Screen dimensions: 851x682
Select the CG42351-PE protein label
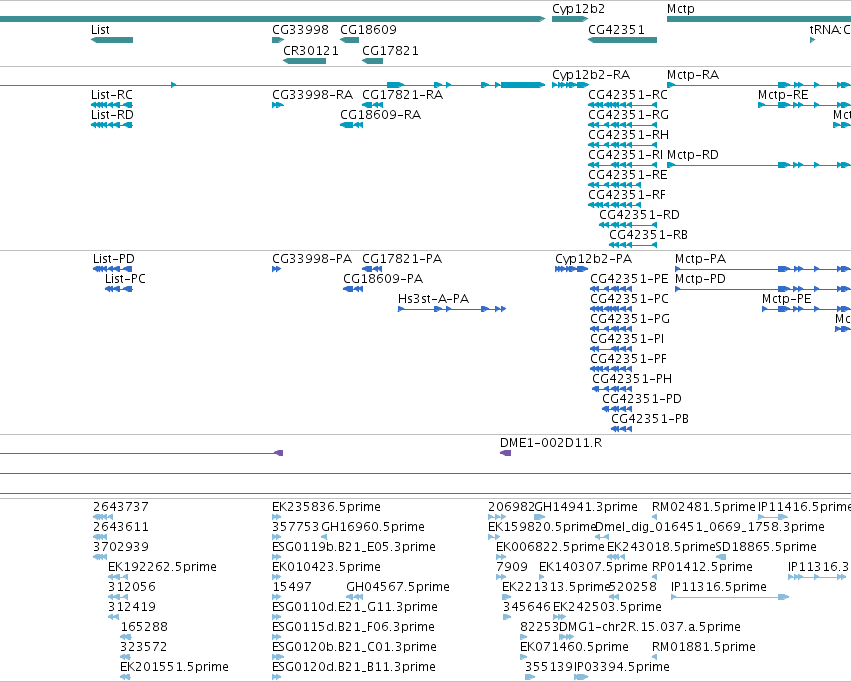pyautogui.click(x=629, y=279)
